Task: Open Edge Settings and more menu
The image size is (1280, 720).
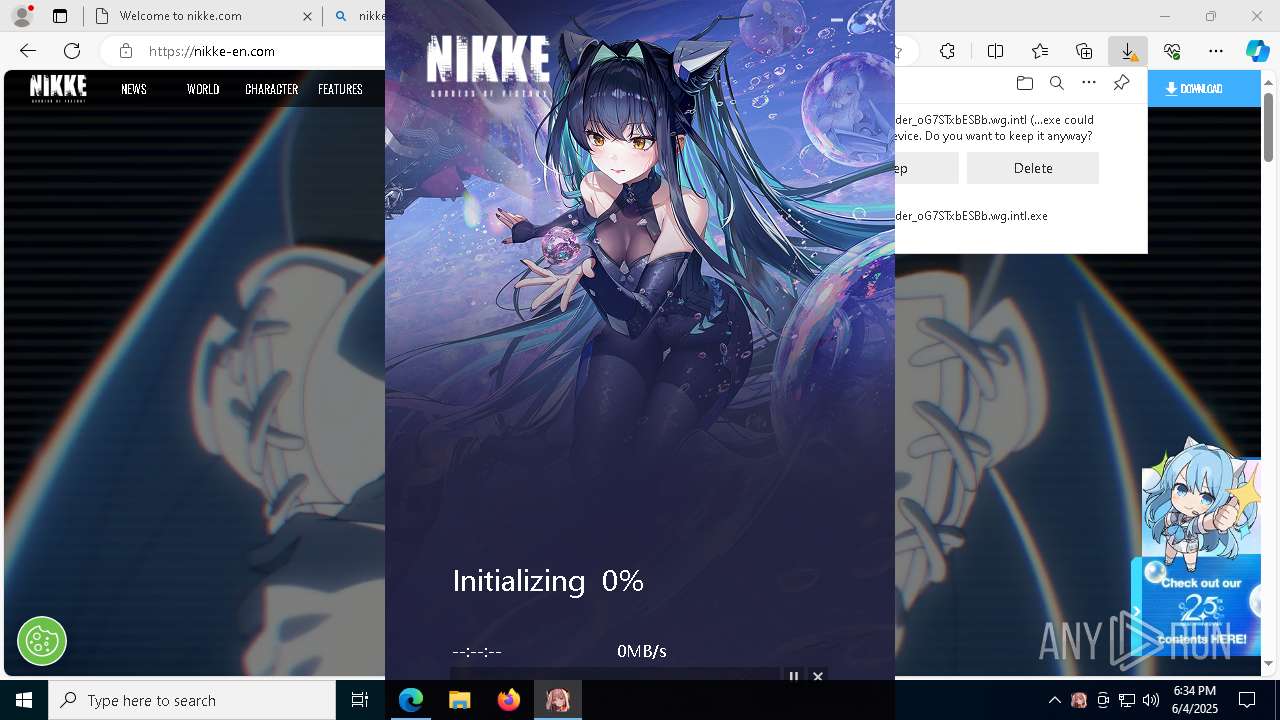Action: click(1216, 51)
